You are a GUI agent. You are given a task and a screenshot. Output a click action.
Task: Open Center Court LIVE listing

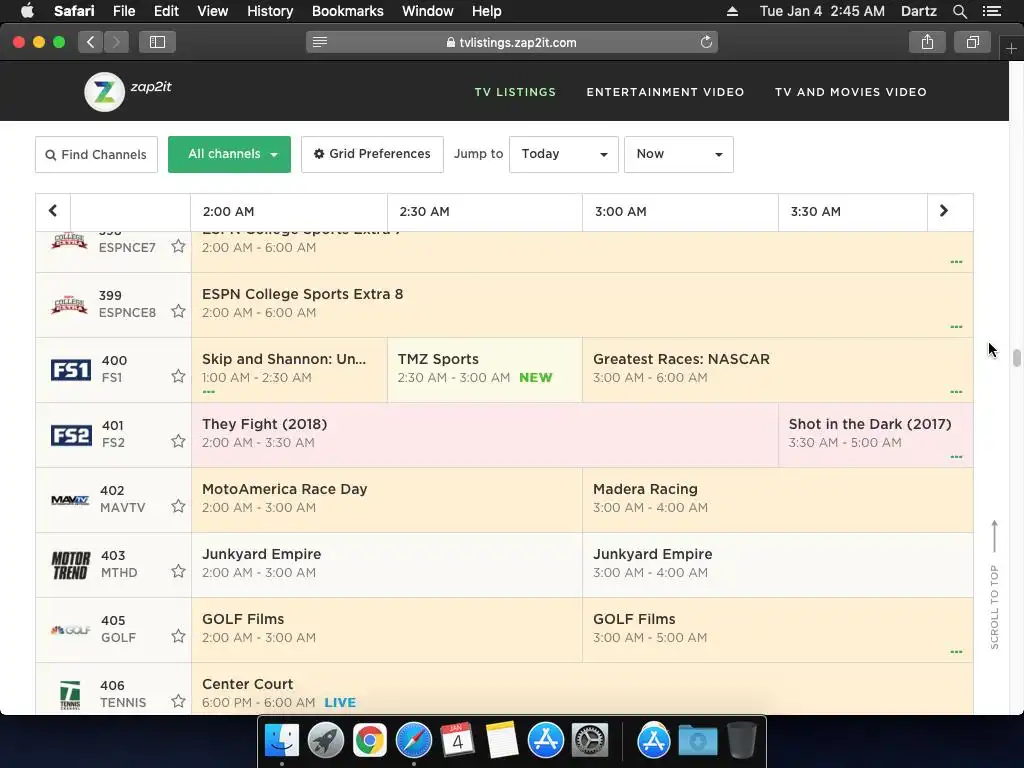(582, 690)
